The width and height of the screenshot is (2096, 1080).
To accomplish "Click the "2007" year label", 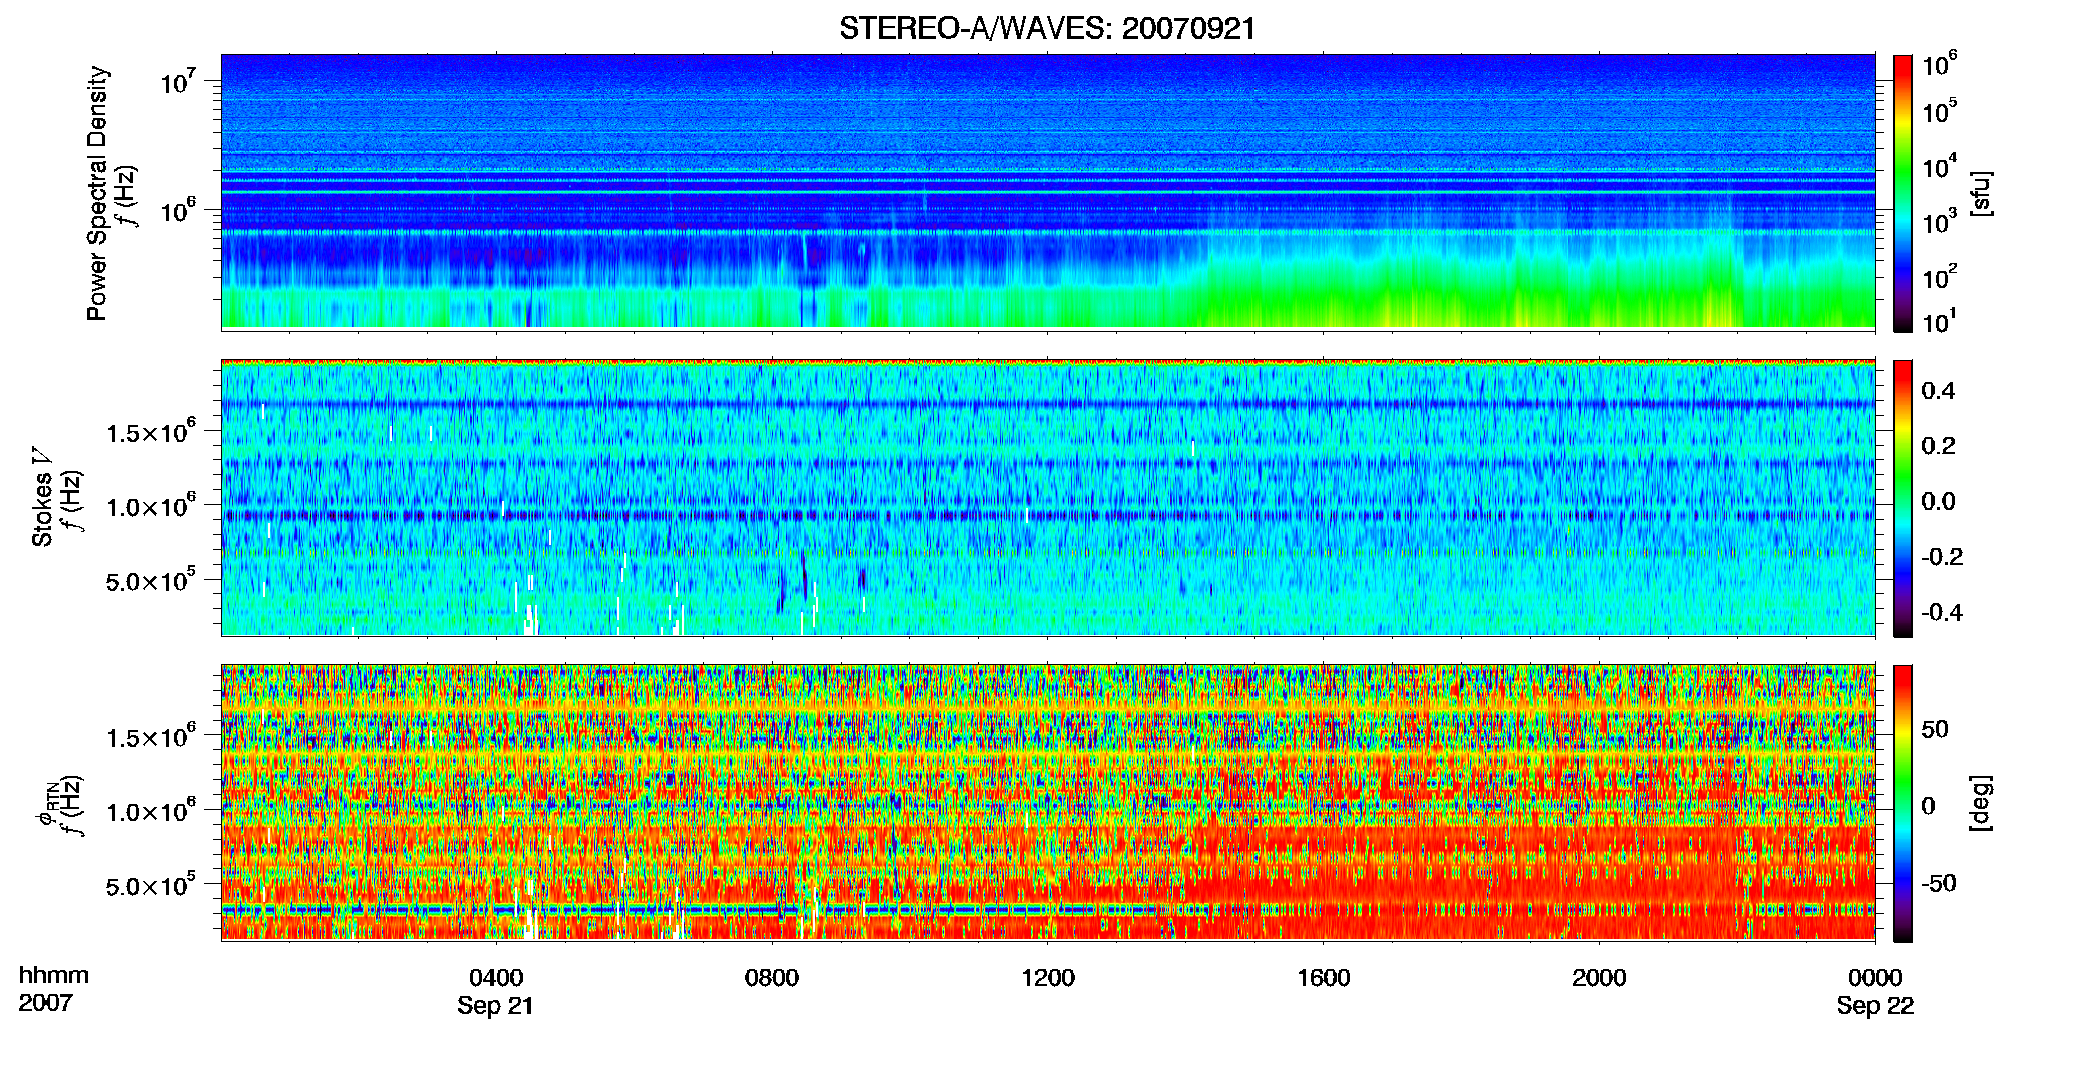I will click(46, 1003).
